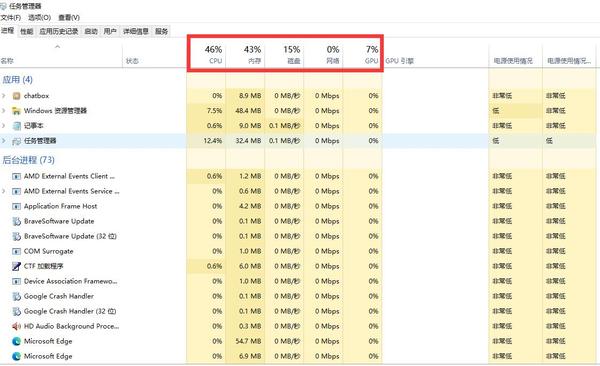Screen dimensions: 600x366
Task: Click the BraveSoftware Update icon (non 32-bit)
Action: click(16, 221)
